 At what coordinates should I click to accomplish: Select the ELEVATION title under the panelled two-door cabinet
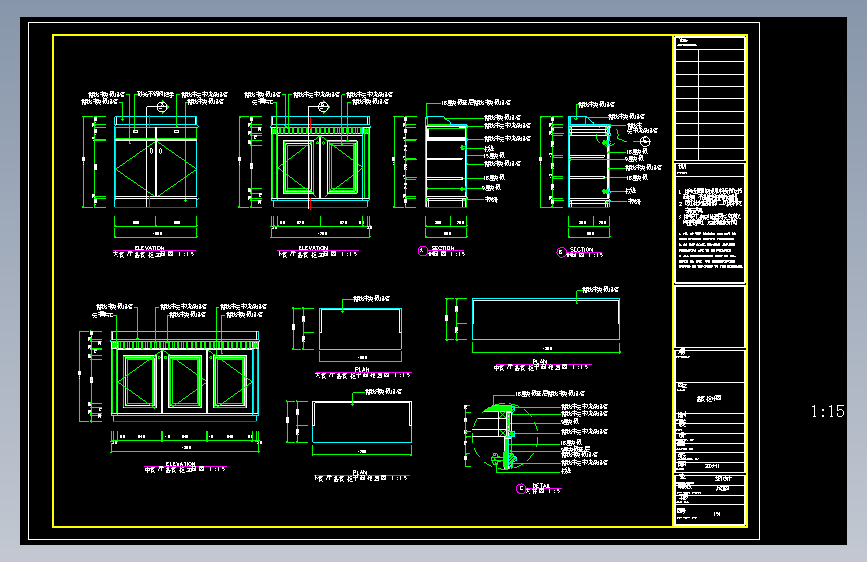tap(314, 248)
